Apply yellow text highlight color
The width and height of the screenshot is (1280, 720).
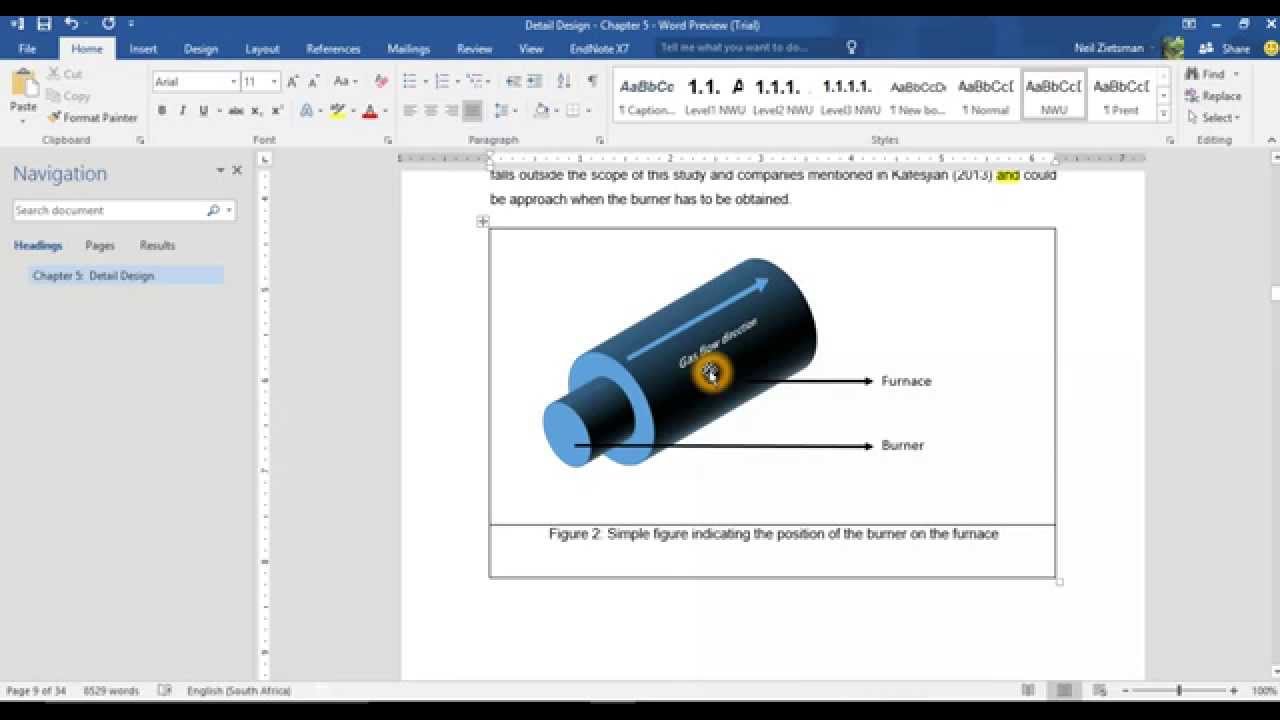[x=338, y=111]
